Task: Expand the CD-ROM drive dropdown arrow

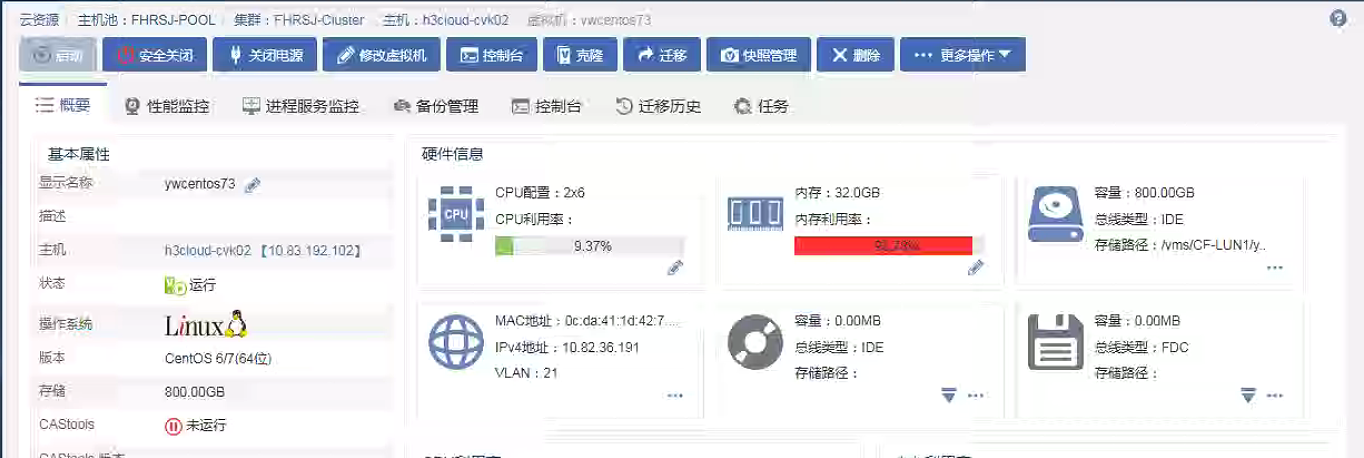Action: click(x=949, y=395)
